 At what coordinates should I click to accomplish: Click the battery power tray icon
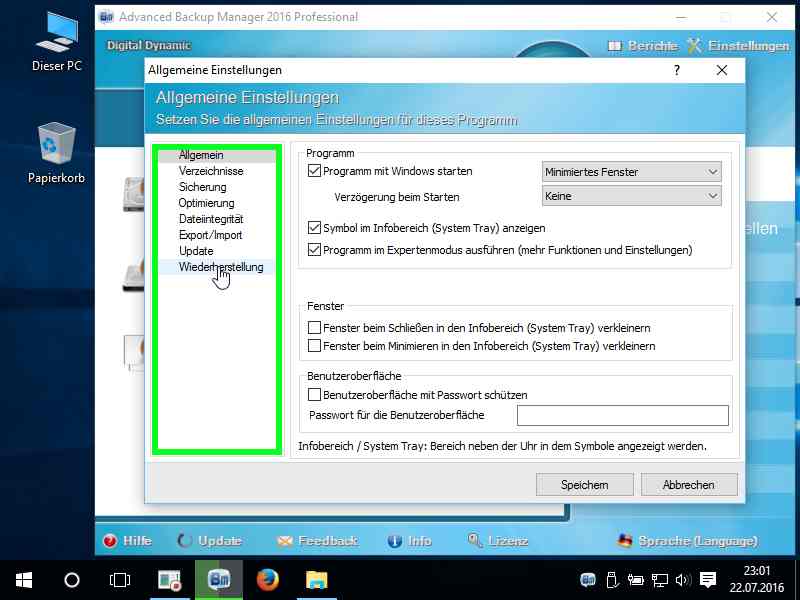pyautogui.click(x=636, y=580)
